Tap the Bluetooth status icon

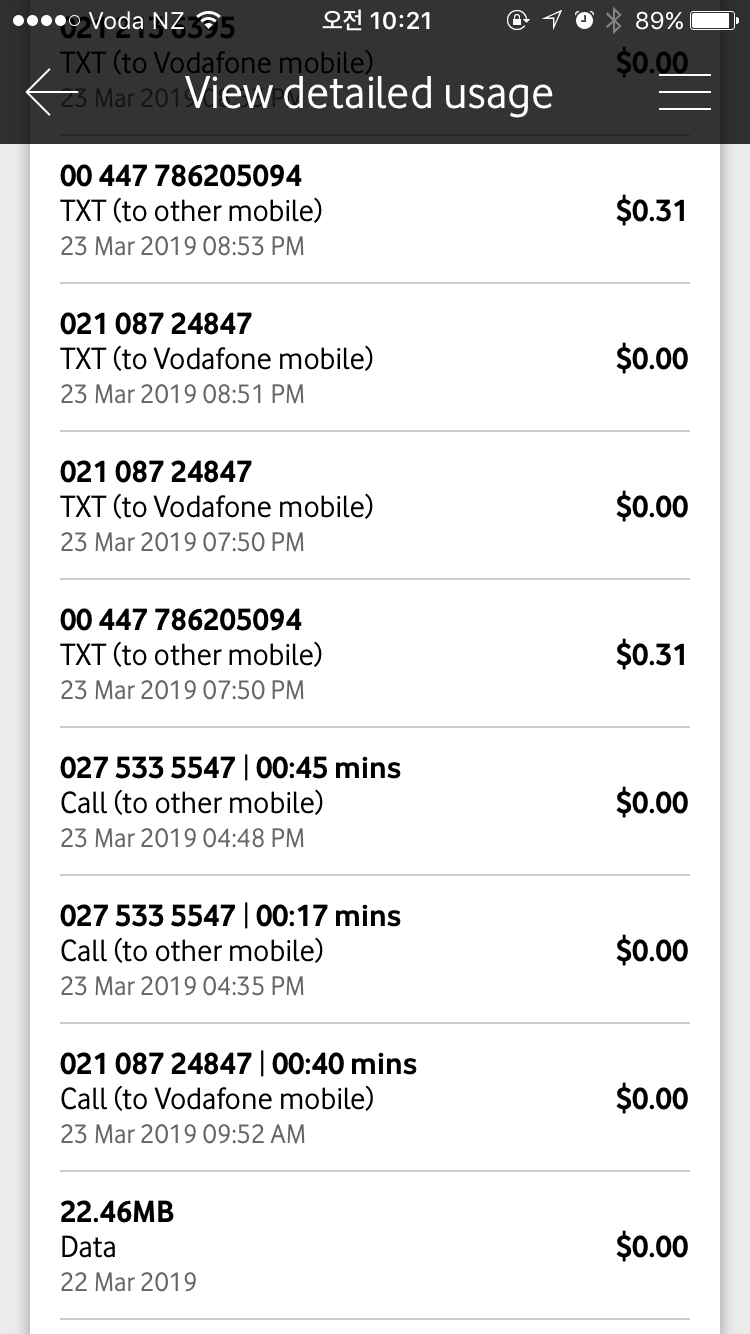pos(614,20)
